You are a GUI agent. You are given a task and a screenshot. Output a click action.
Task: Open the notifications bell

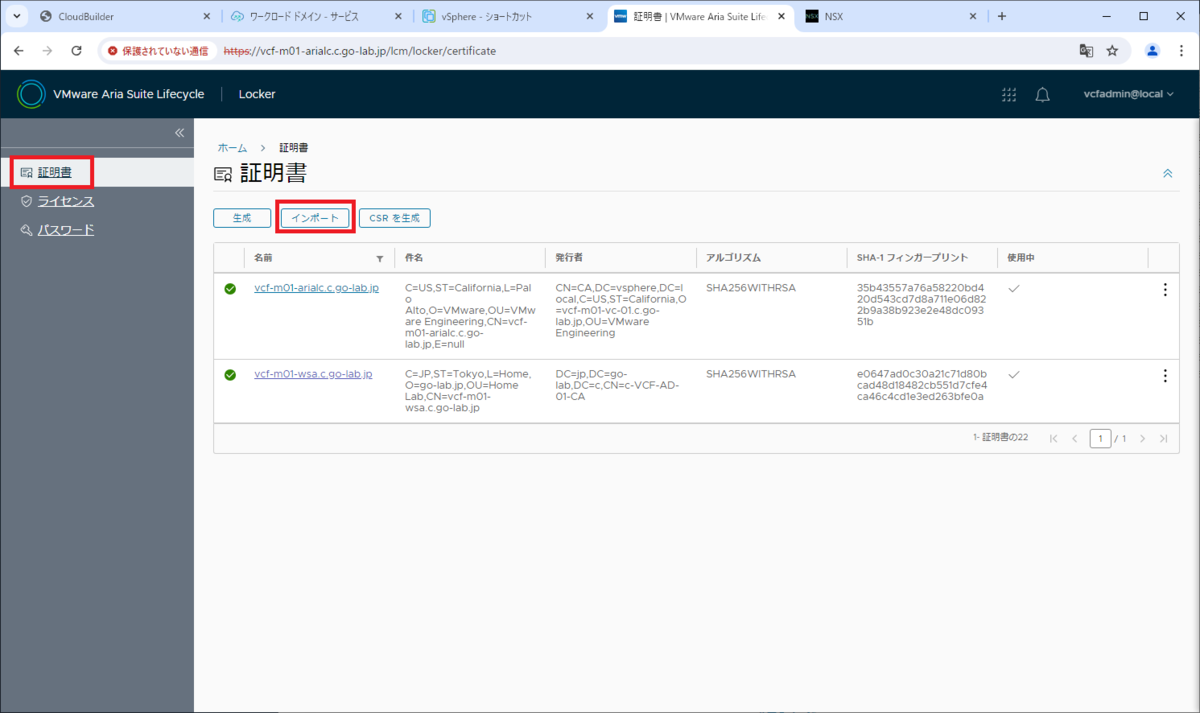point(1042,94)
